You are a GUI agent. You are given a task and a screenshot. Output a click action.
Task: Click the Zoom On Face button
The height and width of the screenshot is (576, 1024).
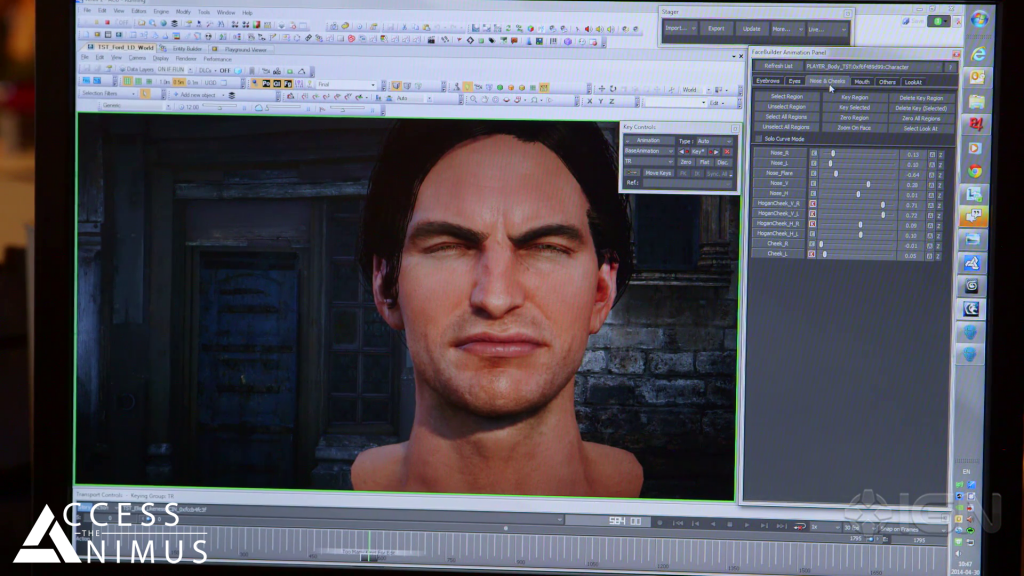853,128
